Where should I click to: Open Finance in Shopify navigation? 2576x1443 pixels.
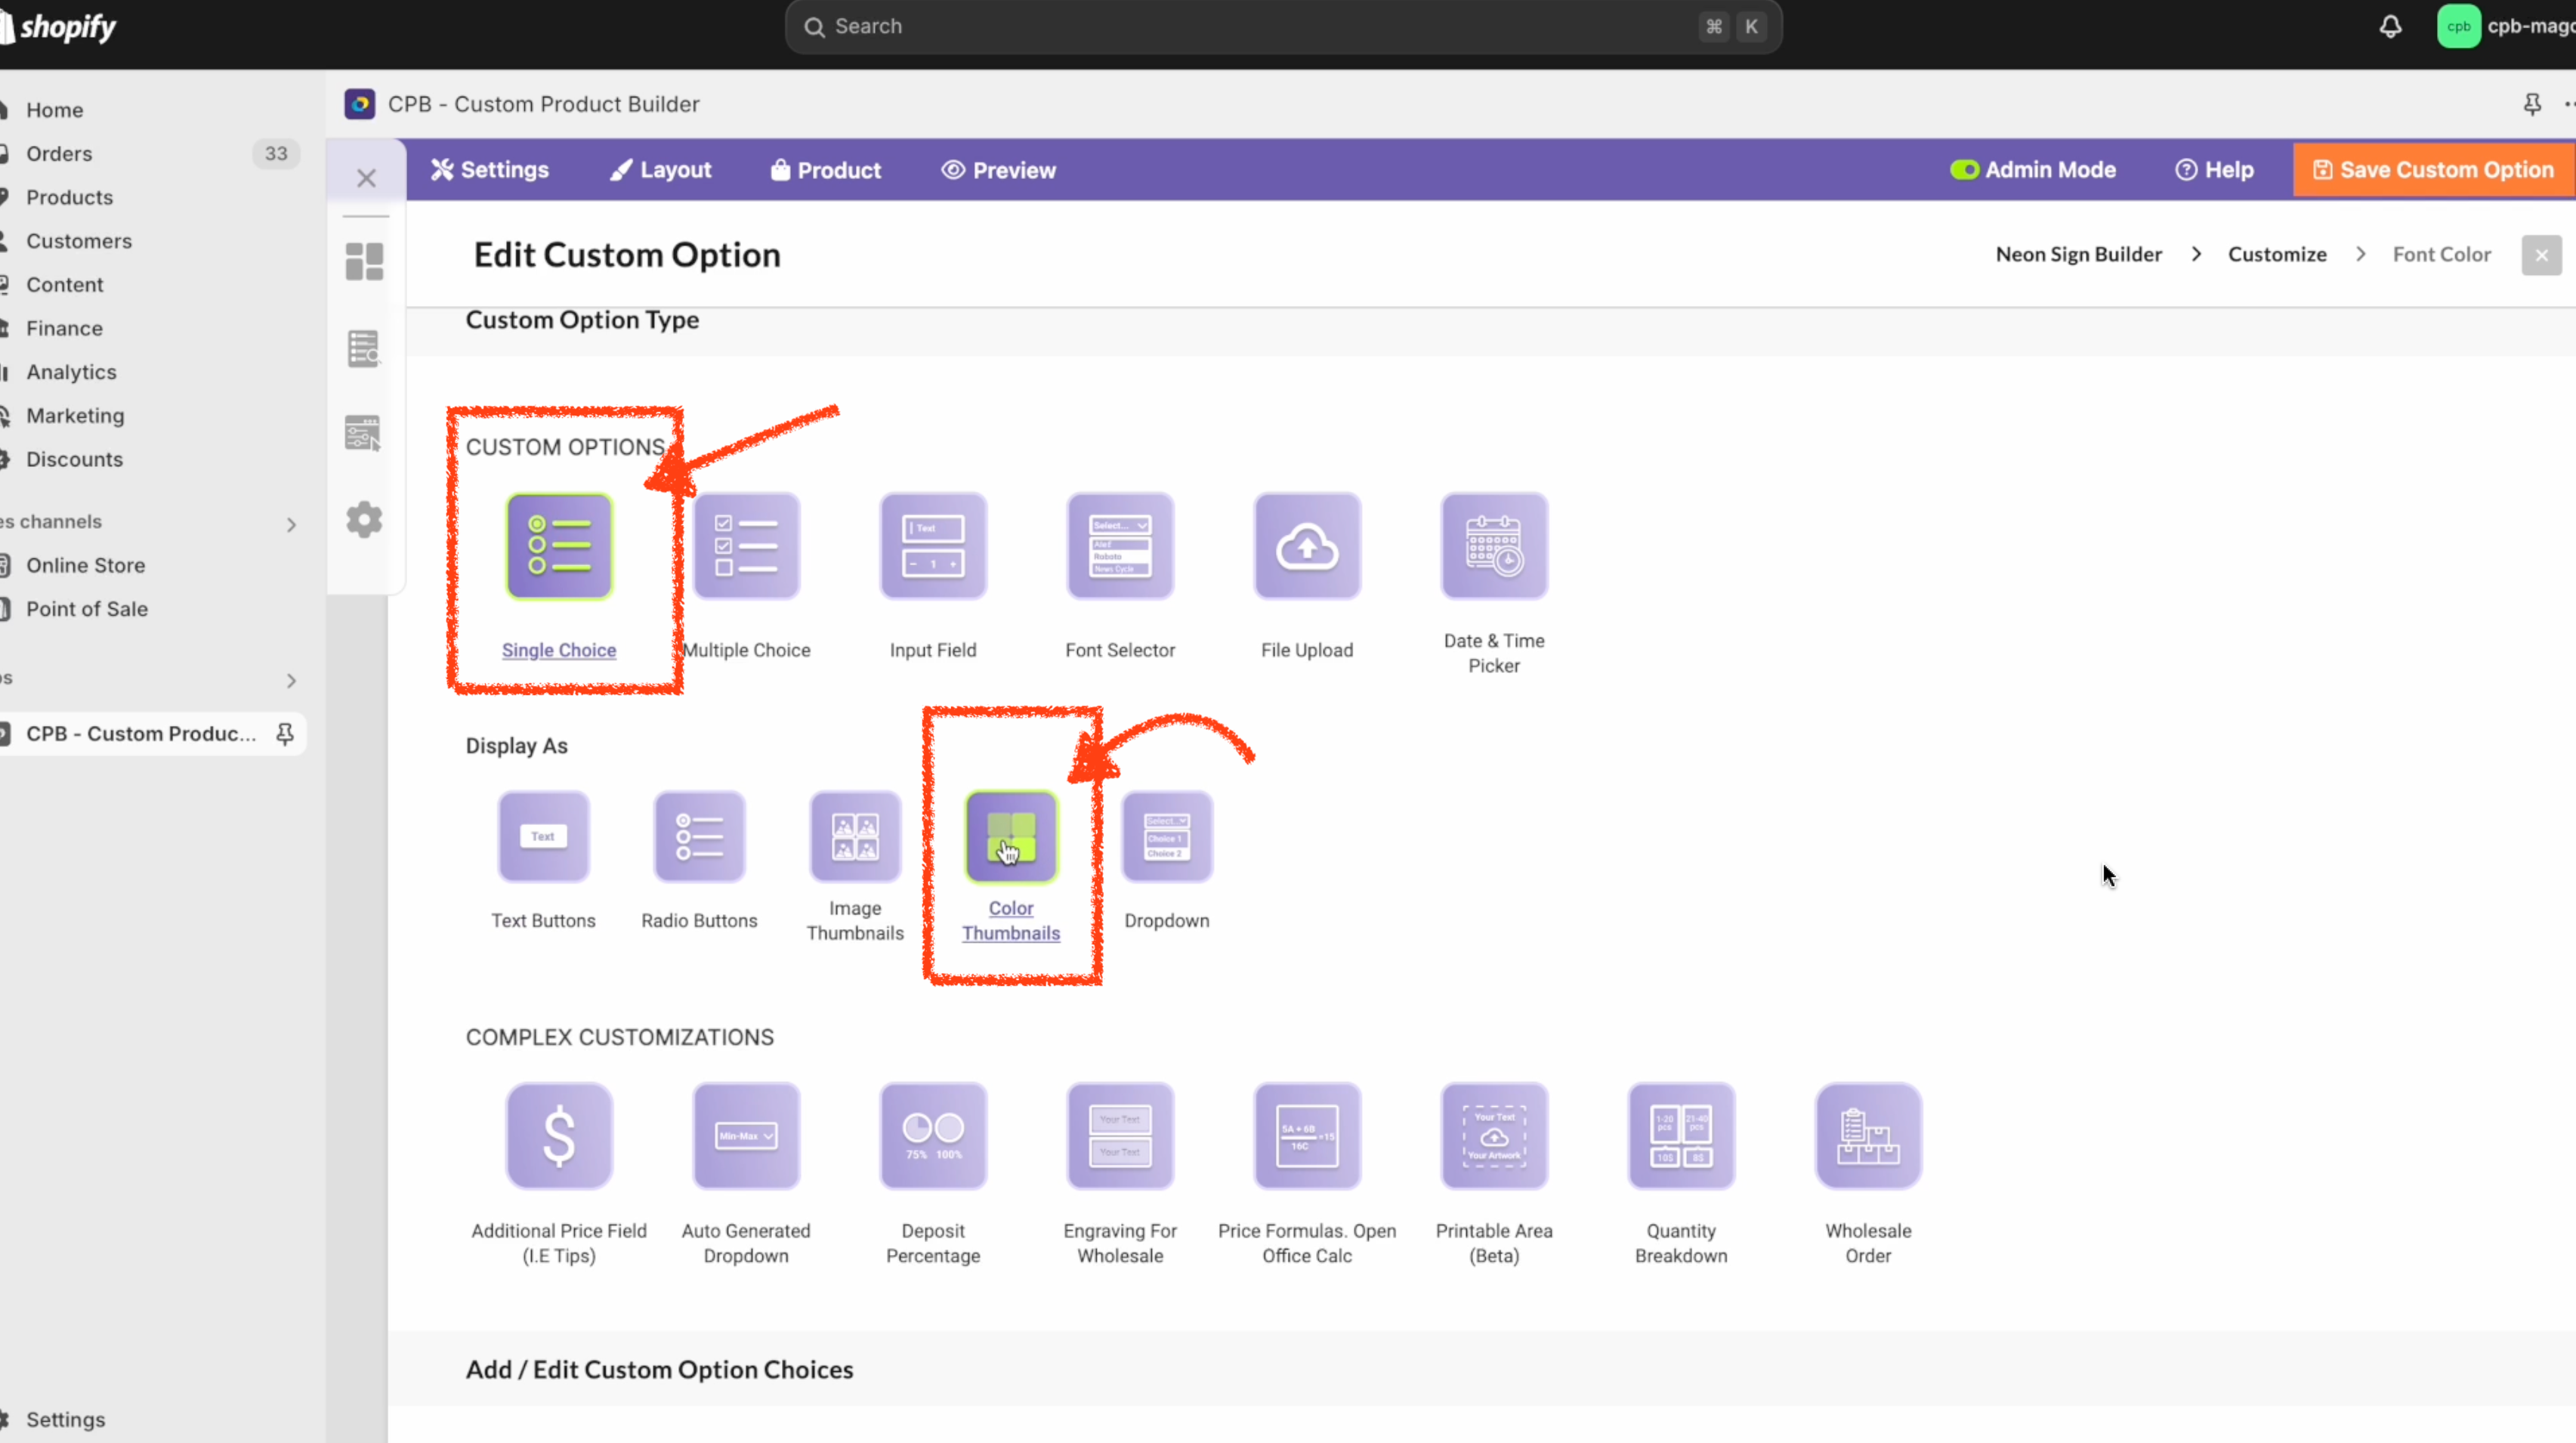64,329
